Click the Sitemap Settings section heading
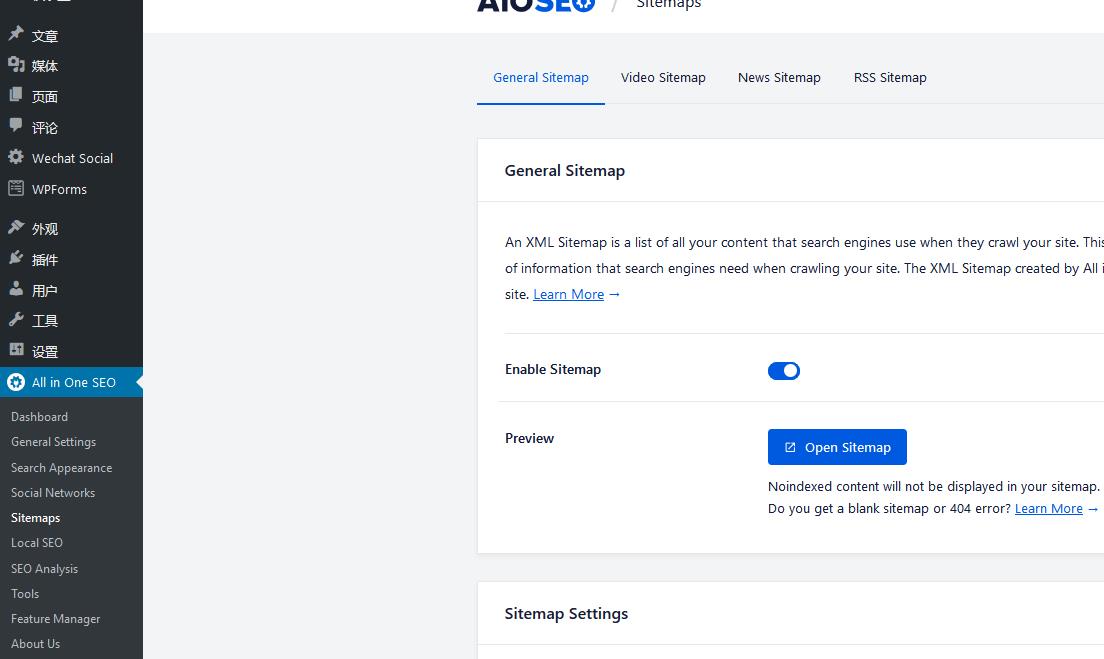1104x659 pixels. [x=566, y=613]
